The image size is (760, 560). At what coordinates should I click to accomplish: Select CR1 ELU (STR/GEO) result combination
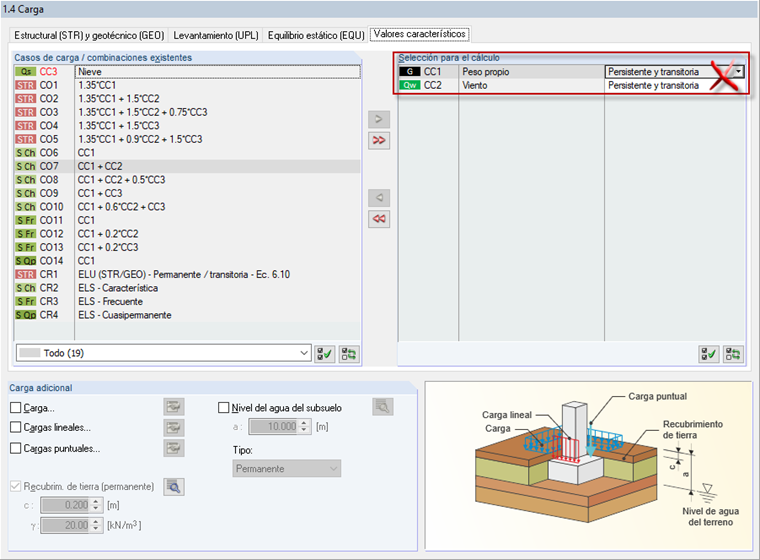[188, 274]
